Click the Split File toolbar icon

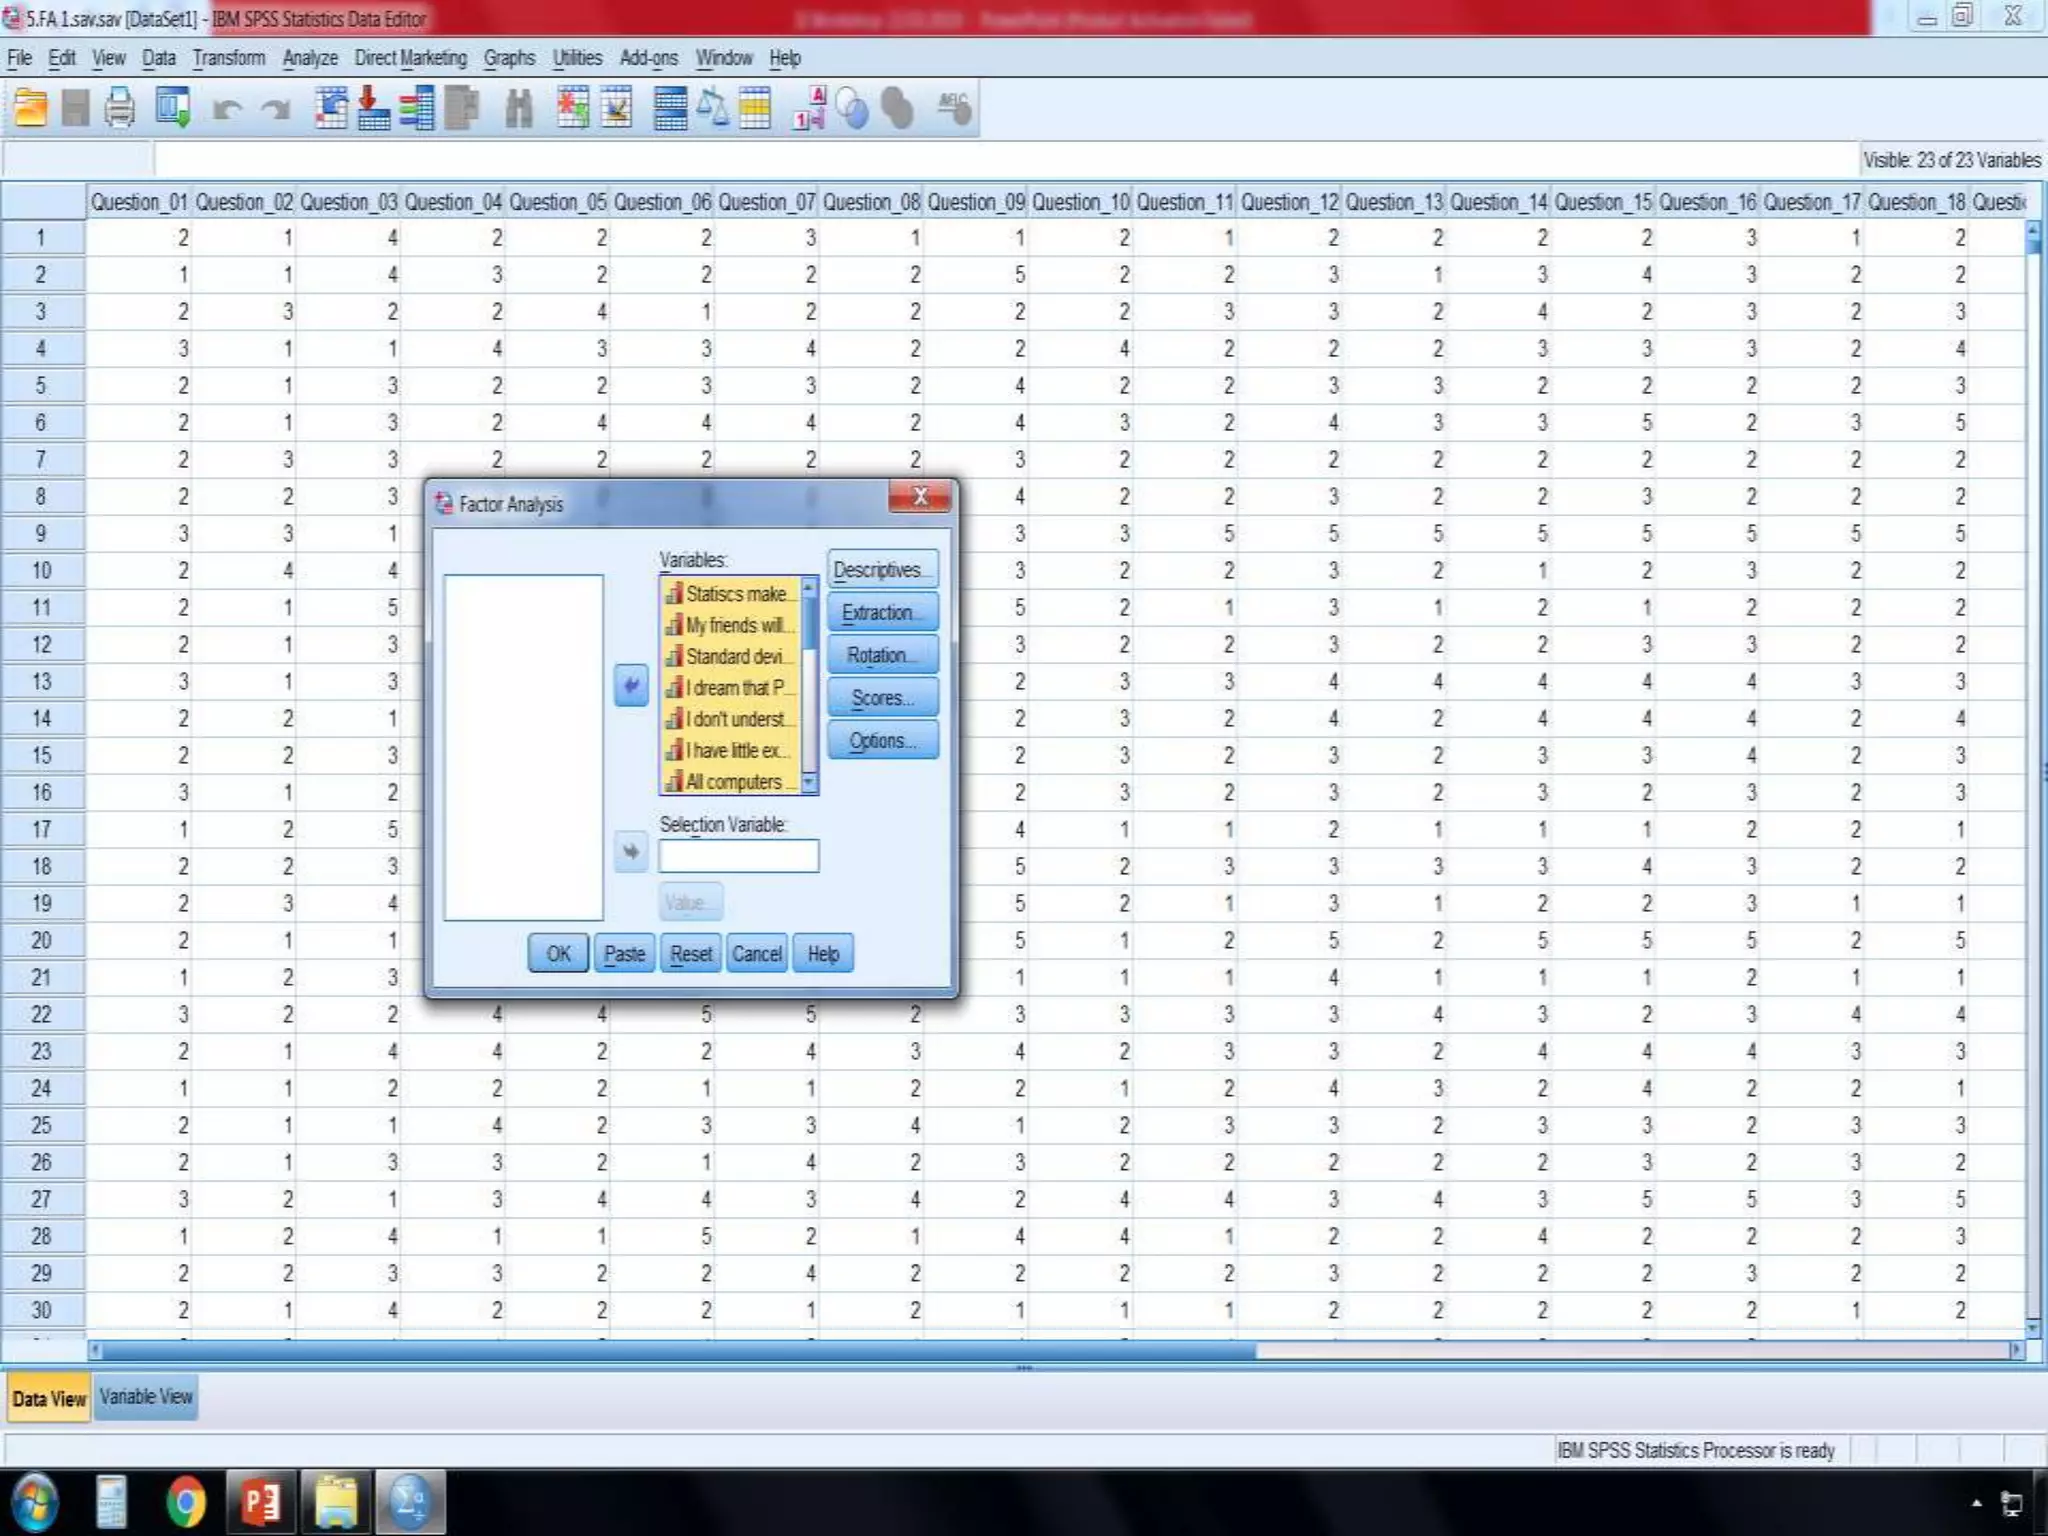tap(669, 108)
